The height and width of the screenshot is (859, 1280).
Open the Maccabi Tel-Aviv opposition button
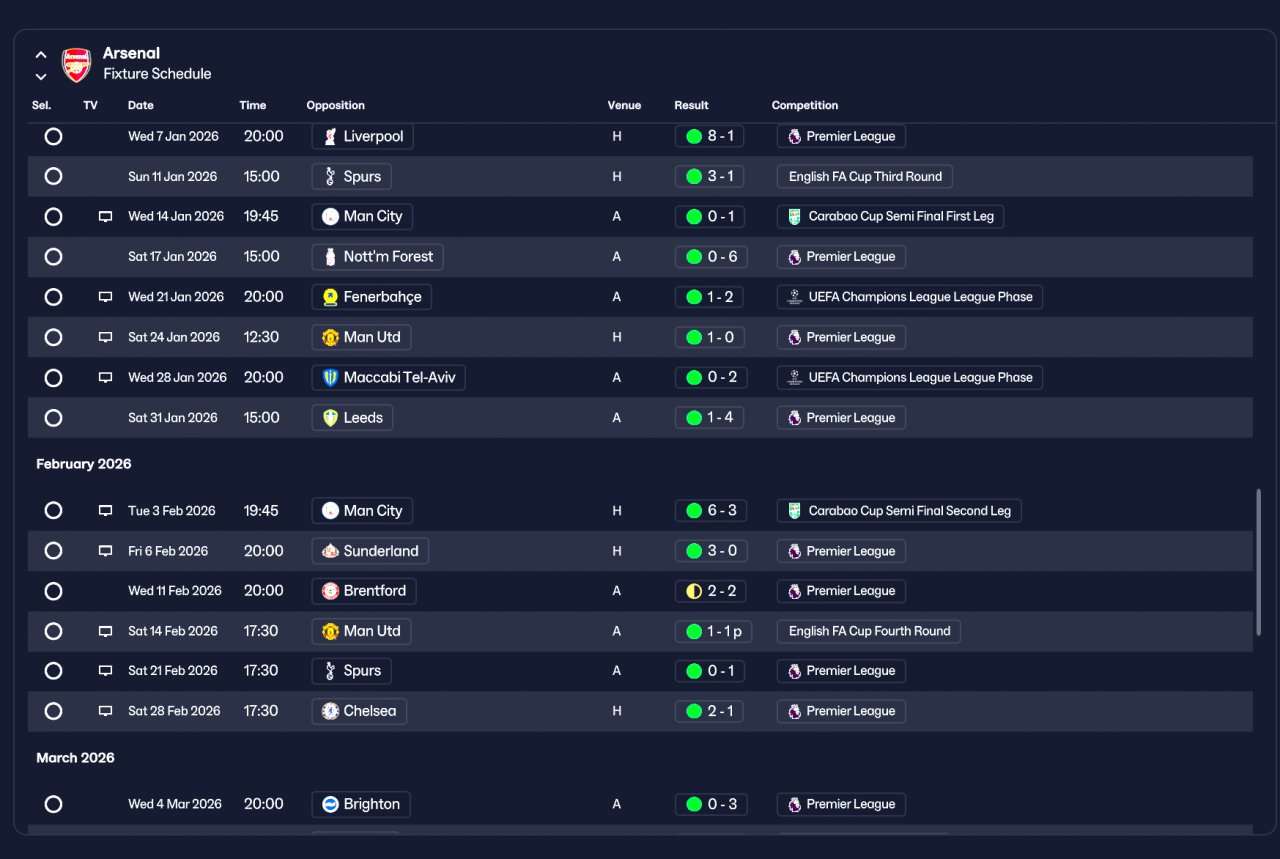click(389, 378)
